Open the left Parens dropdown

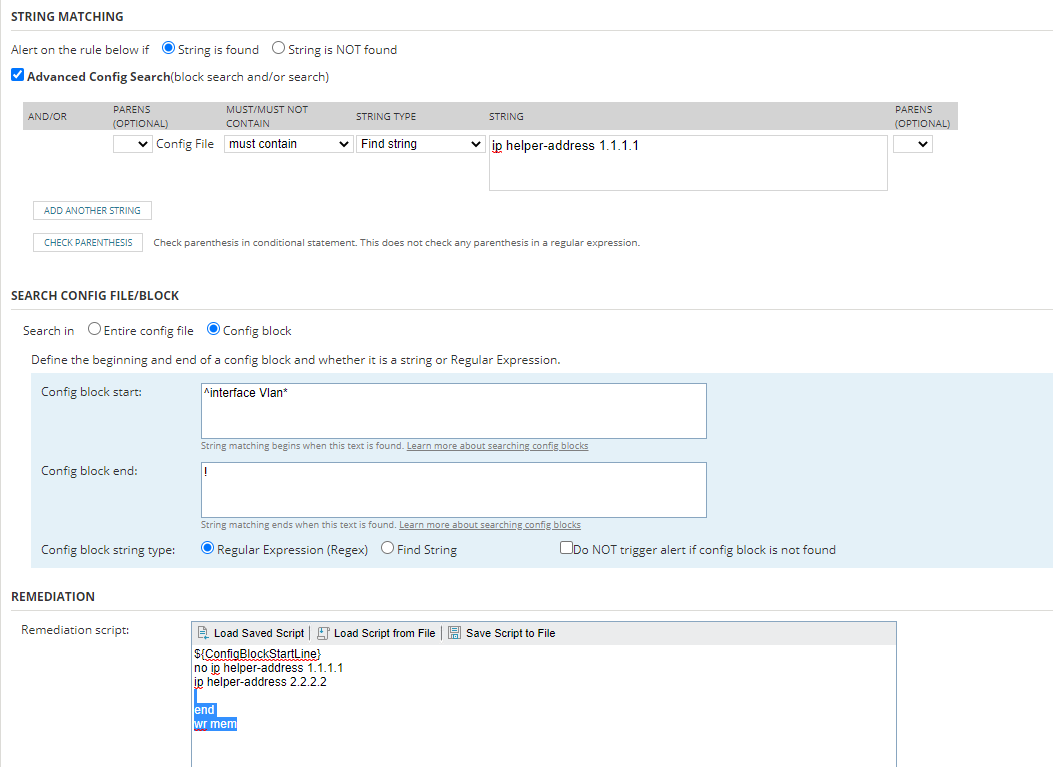pyautogui.click(x=132, y=144)
